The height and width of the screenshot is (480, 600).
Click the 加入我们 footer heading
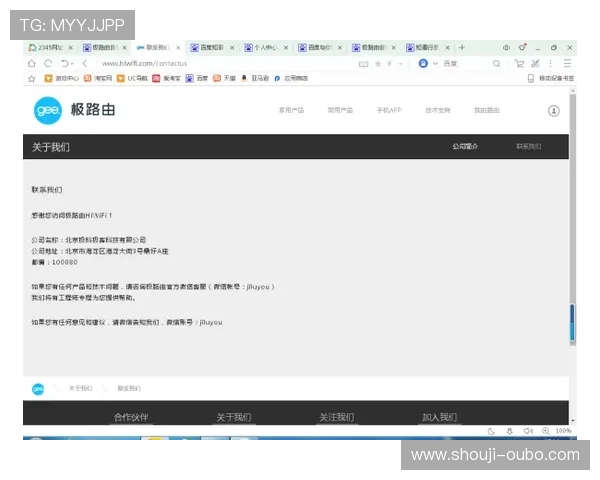440,417
